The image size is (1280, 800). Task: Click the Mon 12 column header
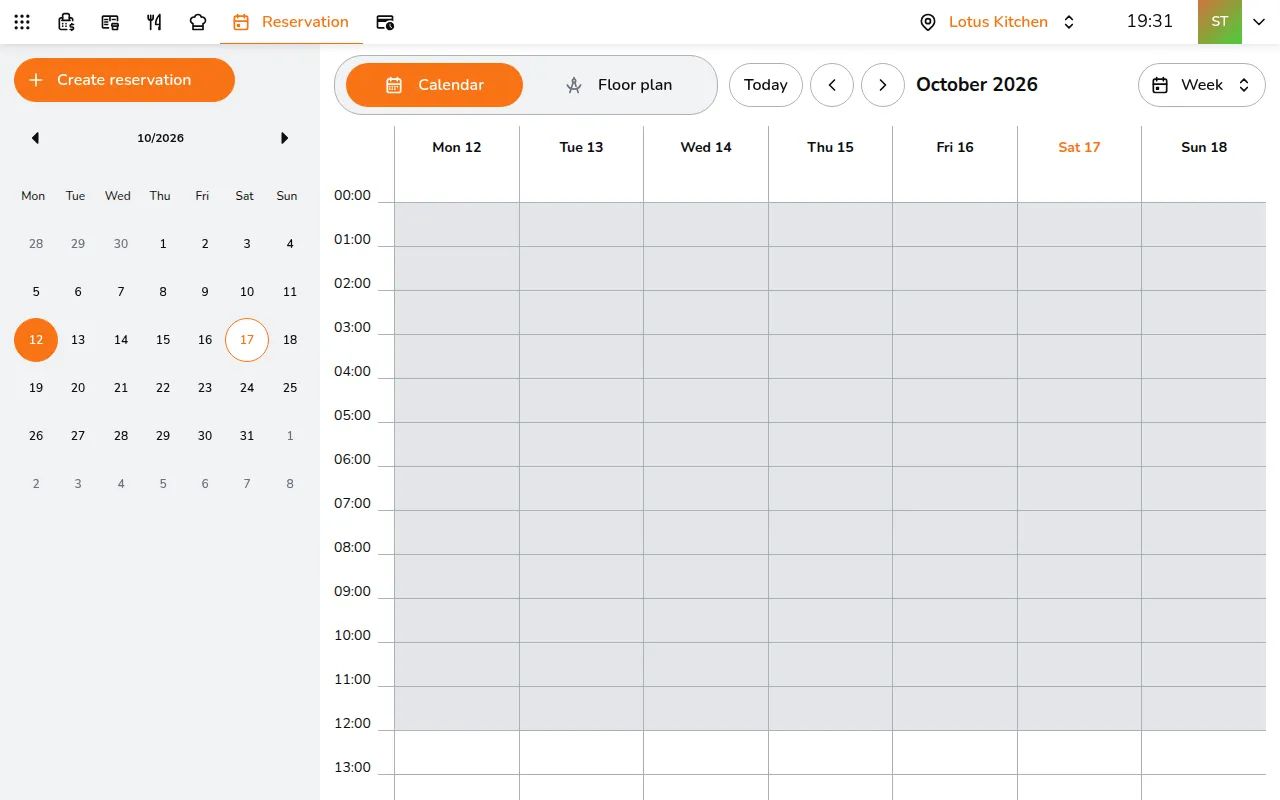[x=457, y=147]
